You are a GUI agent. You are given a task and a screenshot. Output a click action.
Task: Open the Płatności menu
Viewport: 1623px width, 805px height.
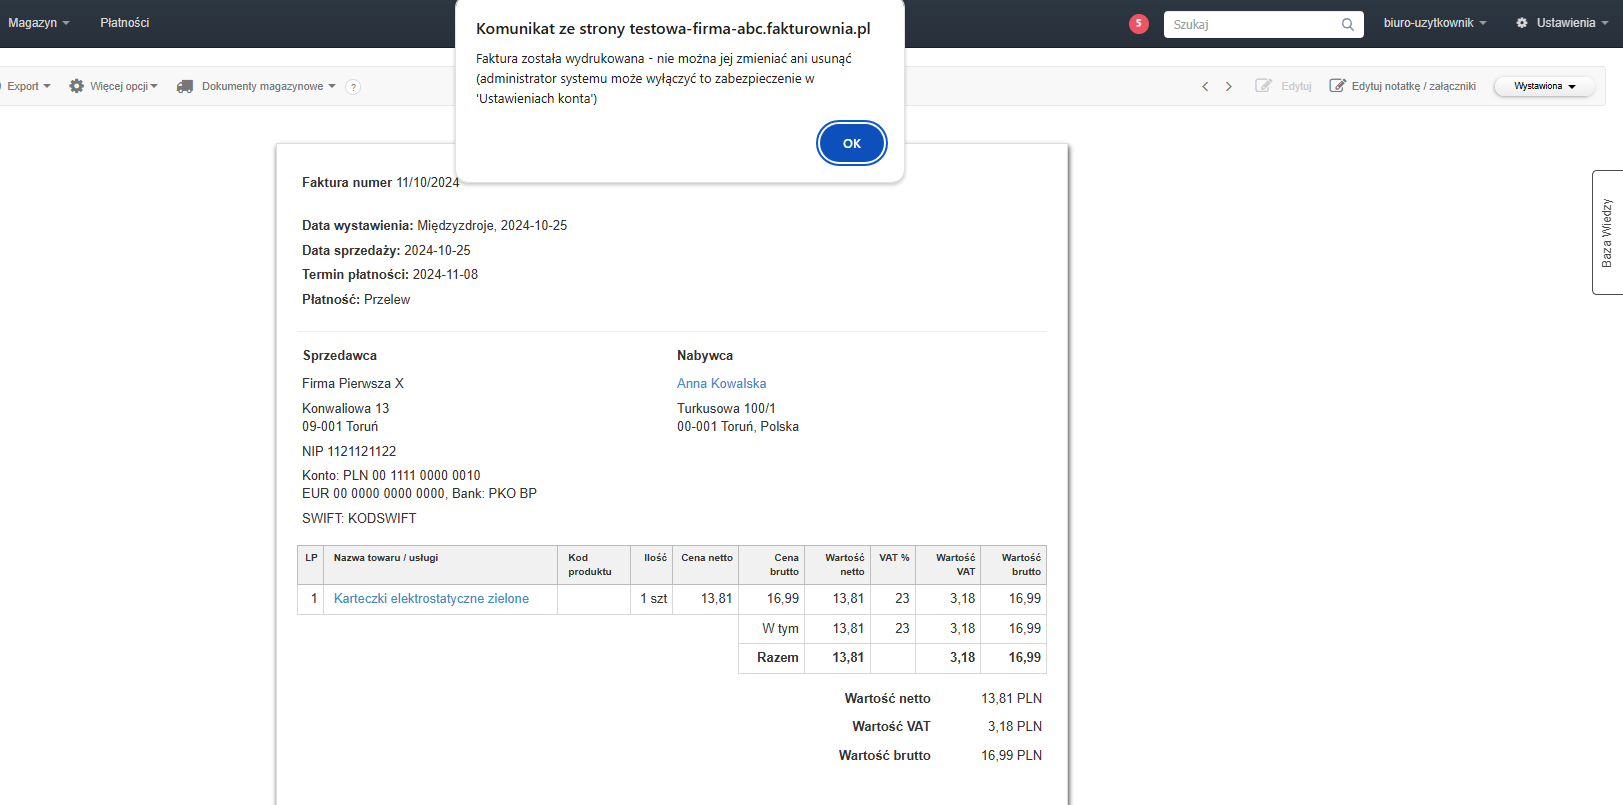coord(125,23)
